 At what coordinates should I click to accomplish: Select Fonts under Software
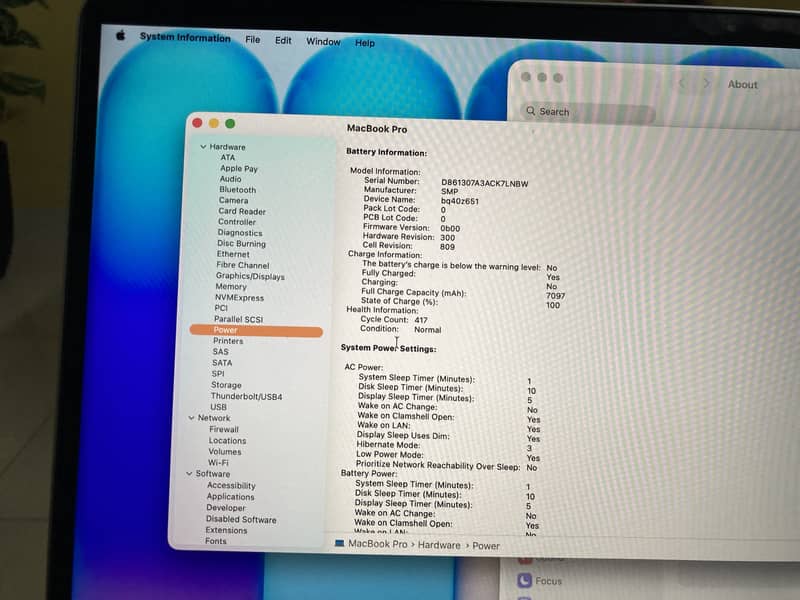tap(215, 541)
